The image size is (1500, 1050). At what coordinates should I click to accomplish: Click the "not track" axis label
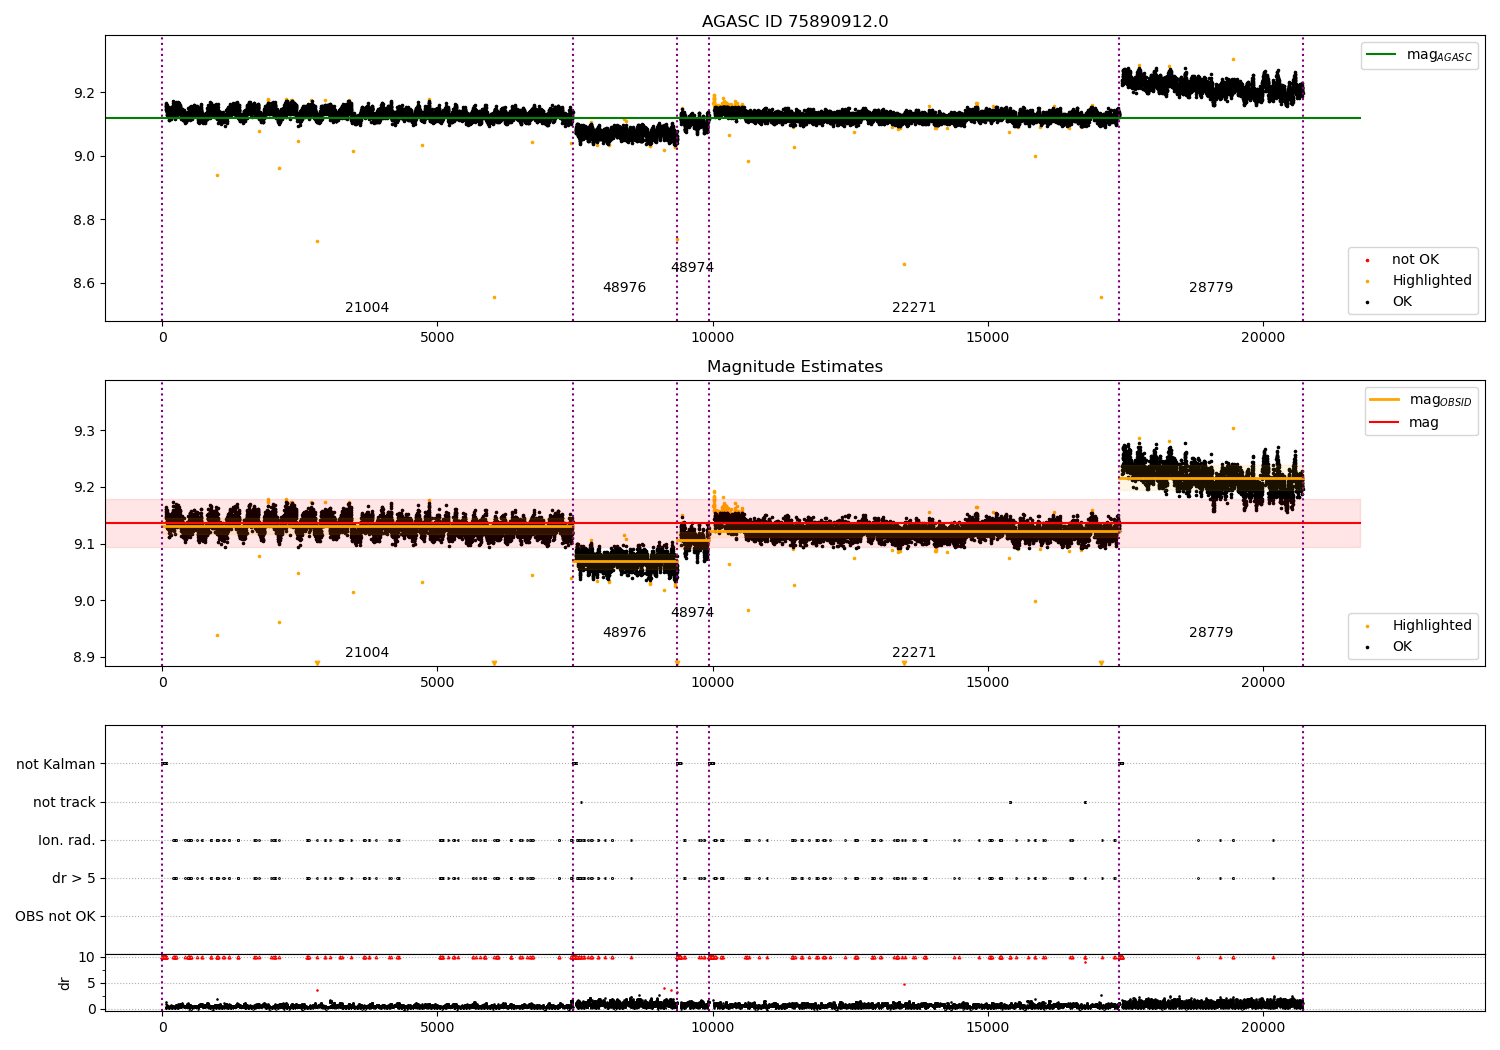tap(64, 803)
